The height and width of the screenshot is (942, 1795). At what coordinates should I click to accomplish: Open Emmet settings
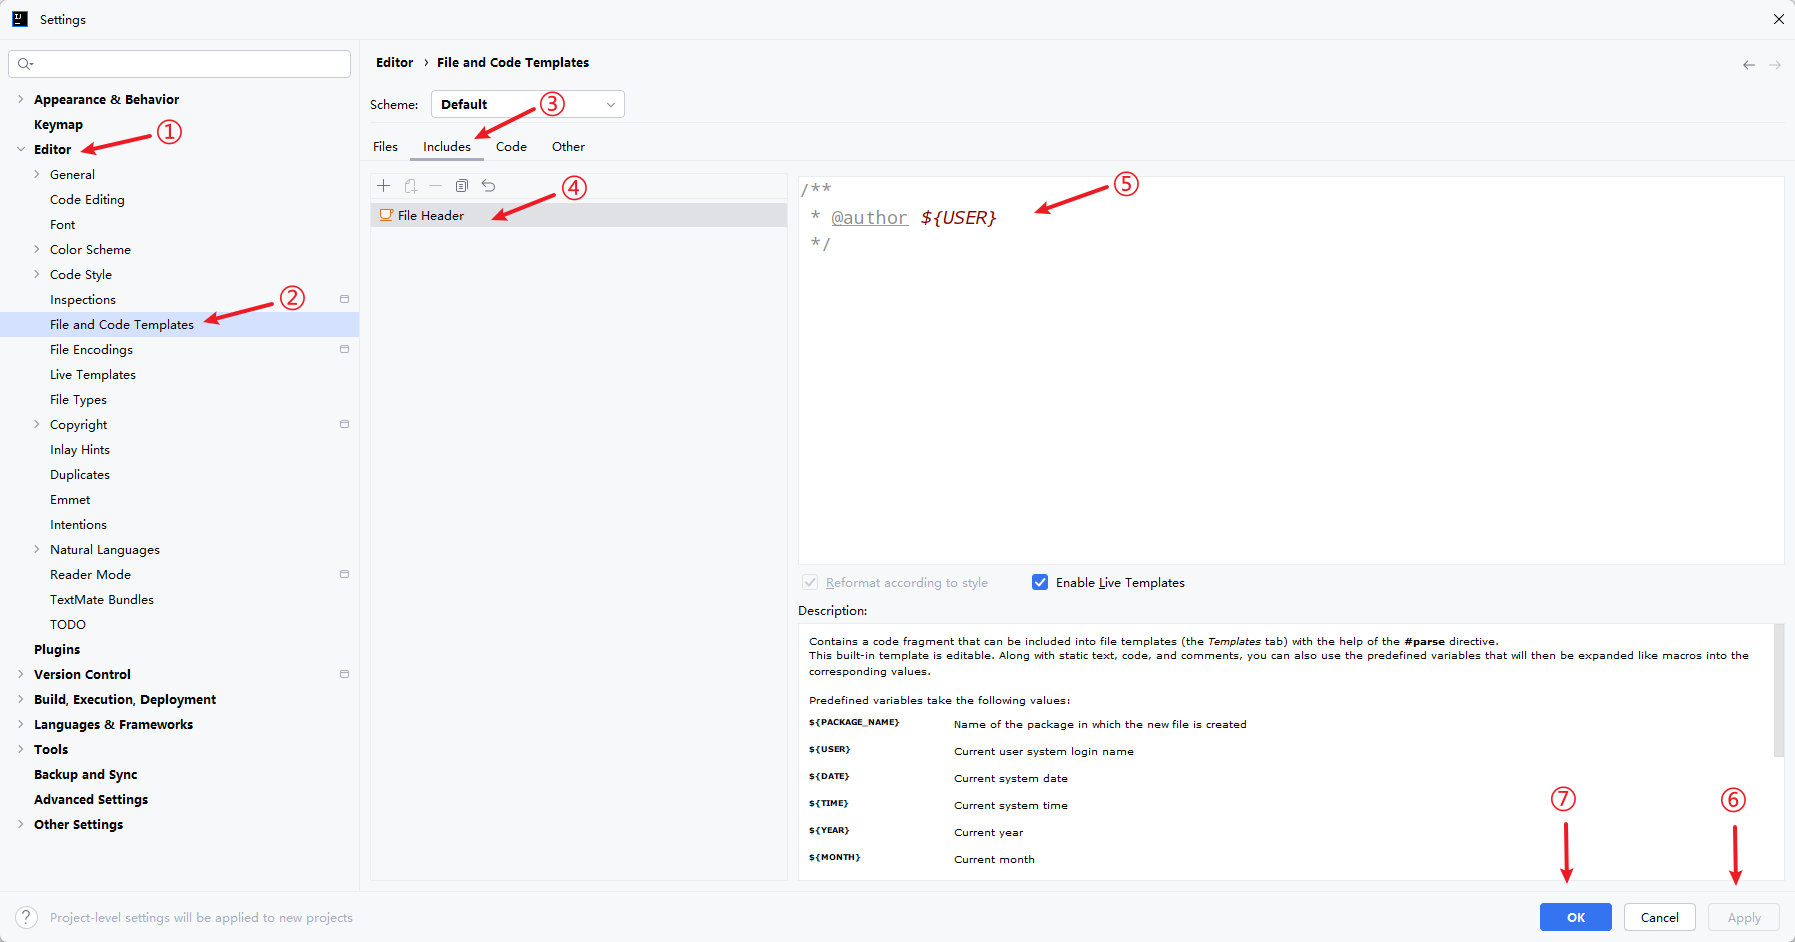click(70, 499)
